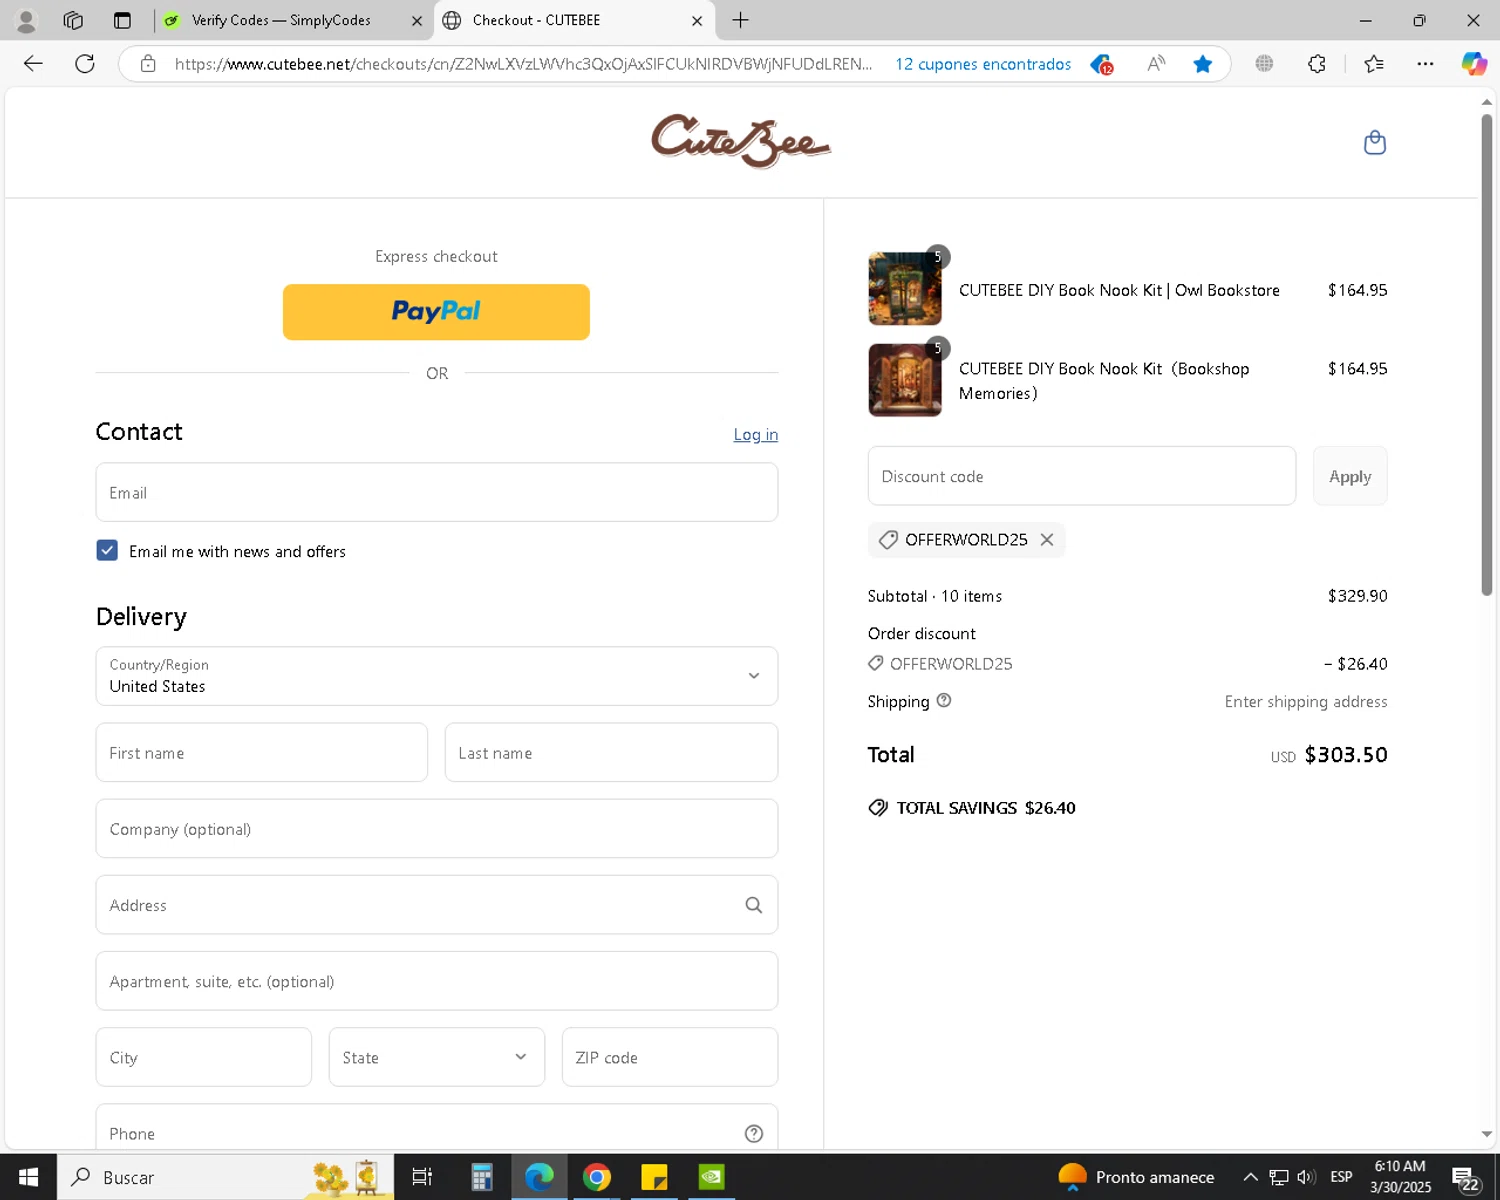
Task: Click the shipping help question icon
Action: [944, 701]
